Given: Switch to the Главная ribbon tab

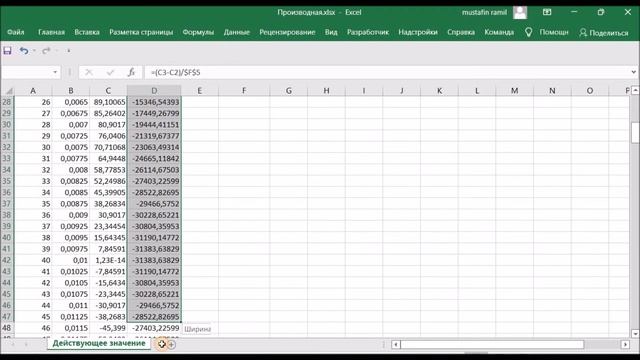Looking at the screenshot, I should (51, 32).
